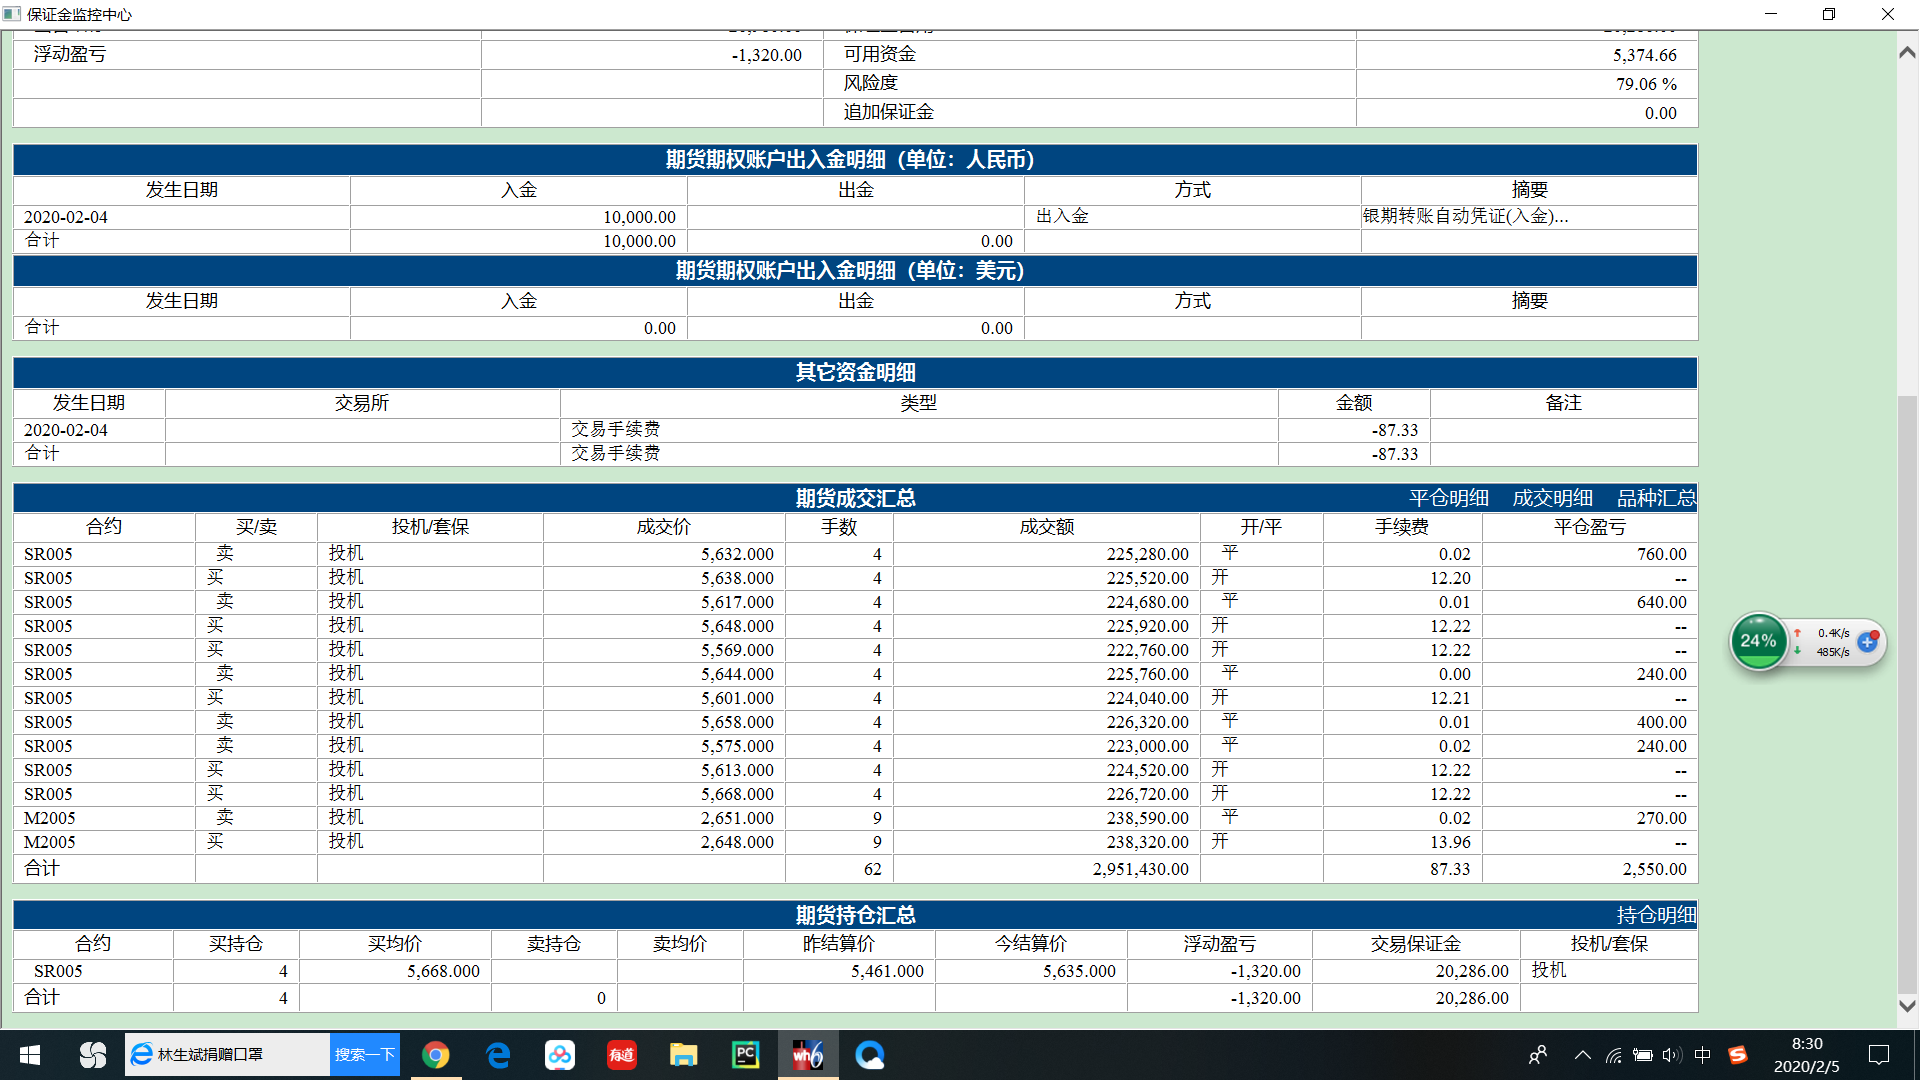
Task: Open Baidu Netdisk taskbar icon
Action: 559,1055
